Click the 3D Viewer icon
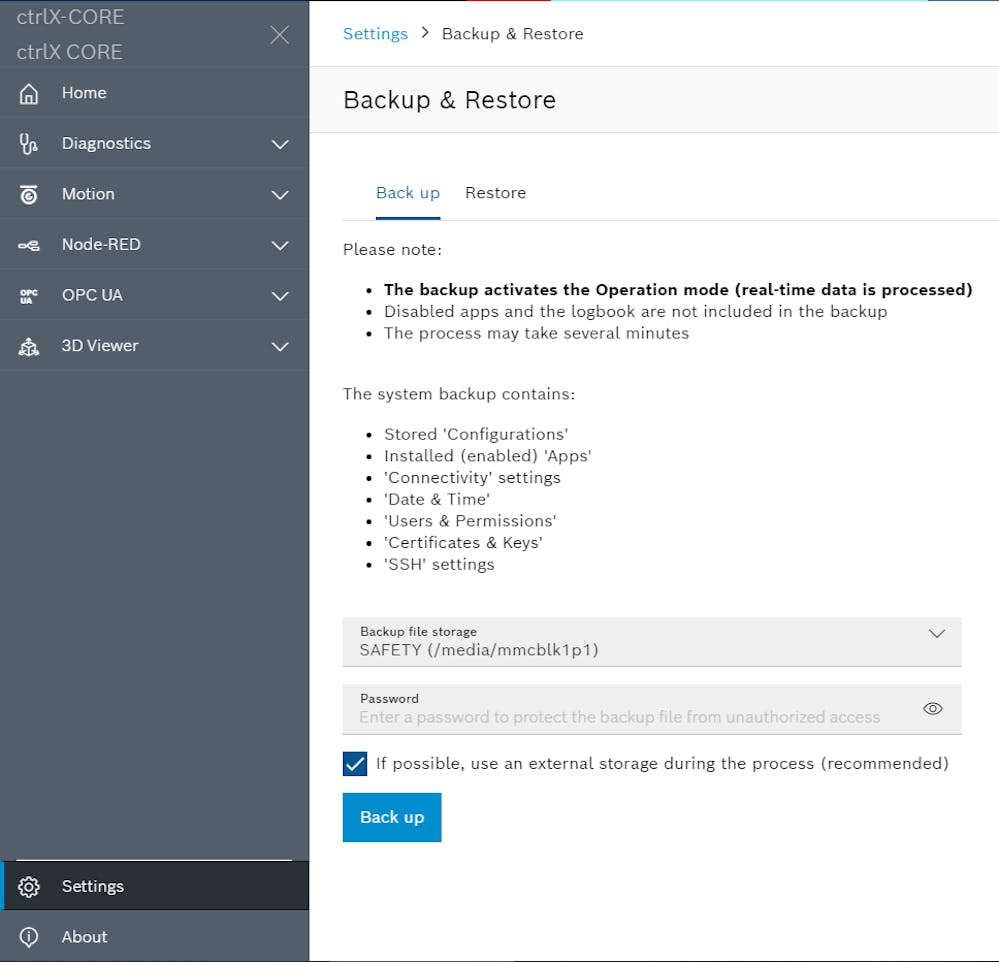Image resolution: width=999 pixels, height=962 pixels. pyautogui.click(x=29, y=346)
